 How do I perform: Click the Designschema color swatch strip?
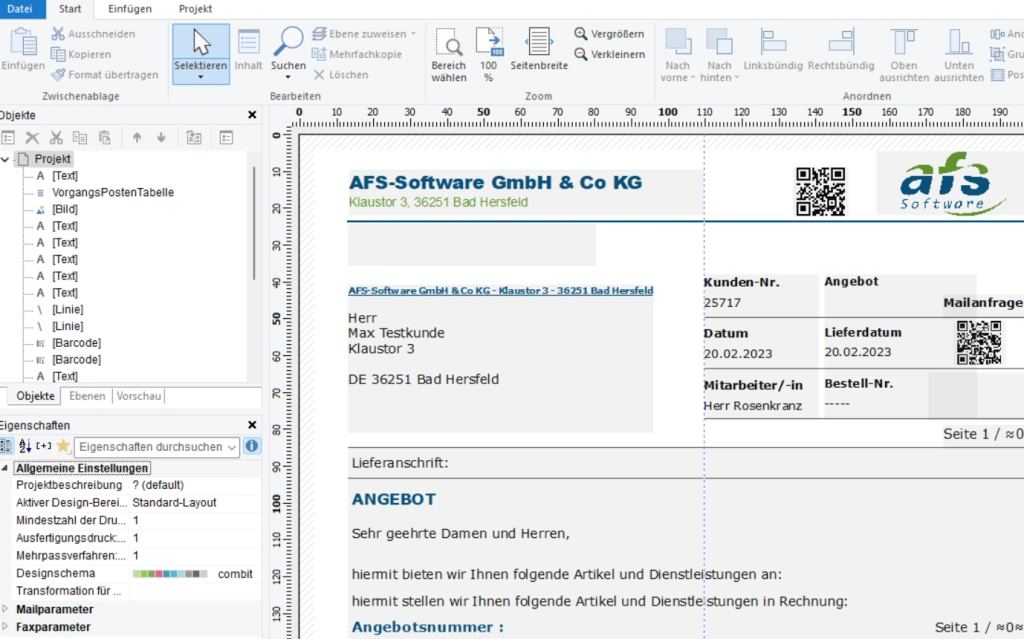[x=170, y=574]
